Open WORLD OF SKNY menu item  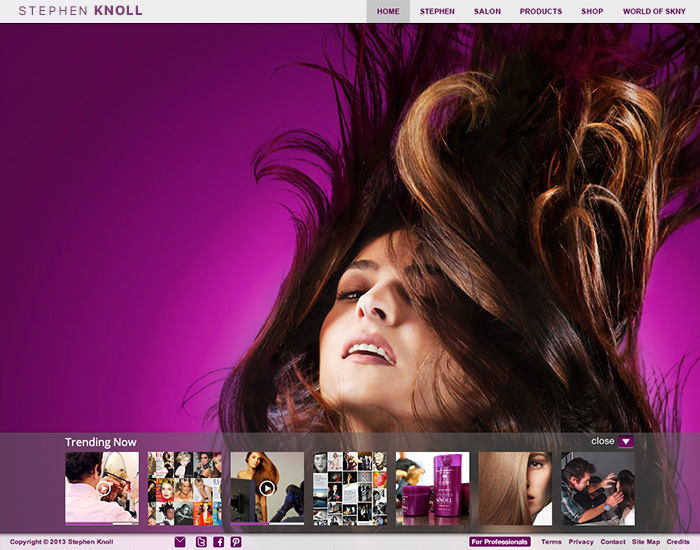point(654,11)
